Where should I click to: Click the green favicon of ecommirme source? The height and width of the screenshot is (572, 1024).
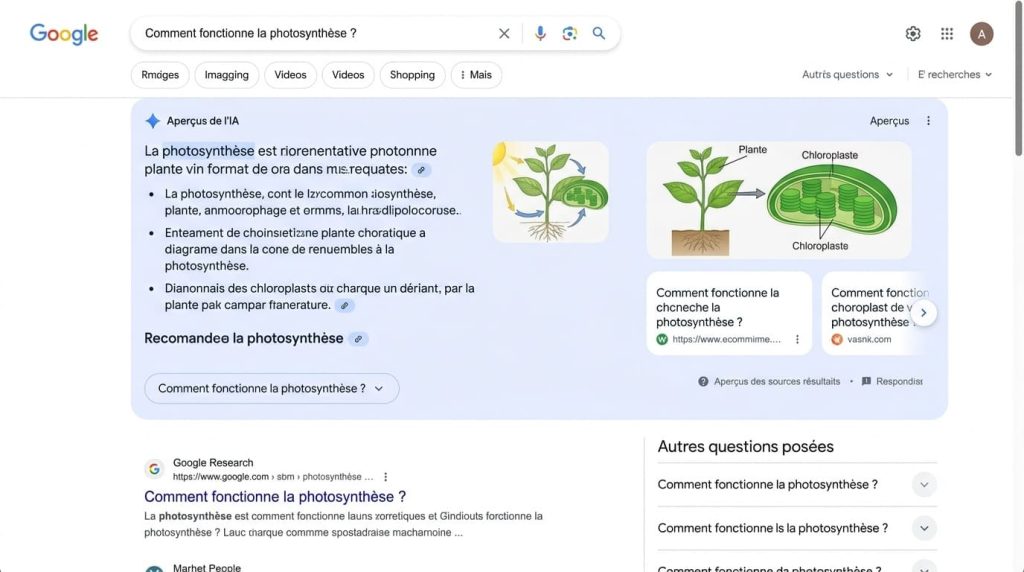pyautogui.click(x=662, y=340)
